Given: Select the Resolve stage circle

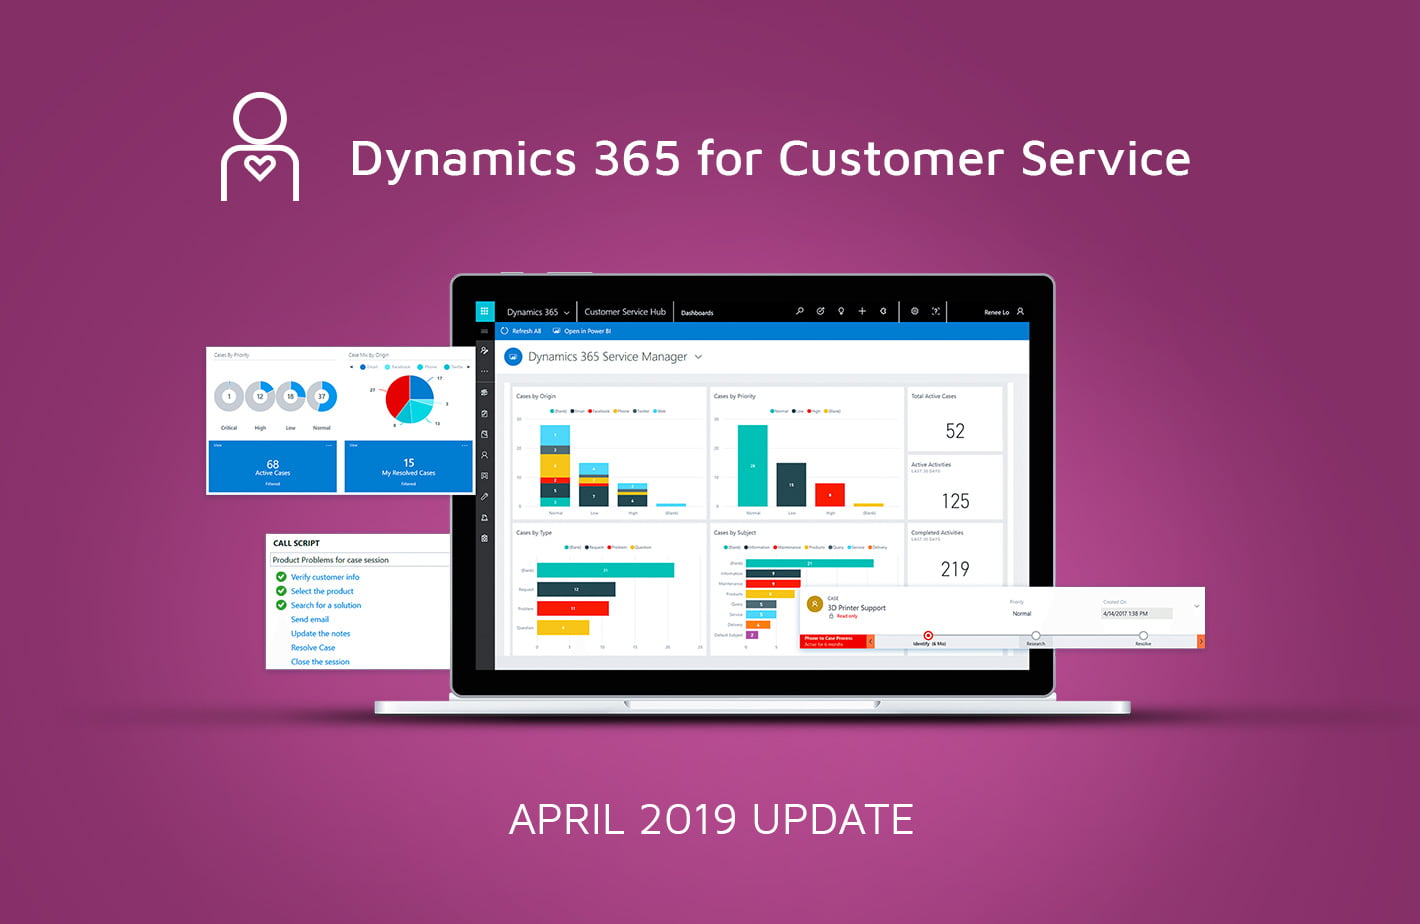Looking at the screenshot, I should (1143, 635).
